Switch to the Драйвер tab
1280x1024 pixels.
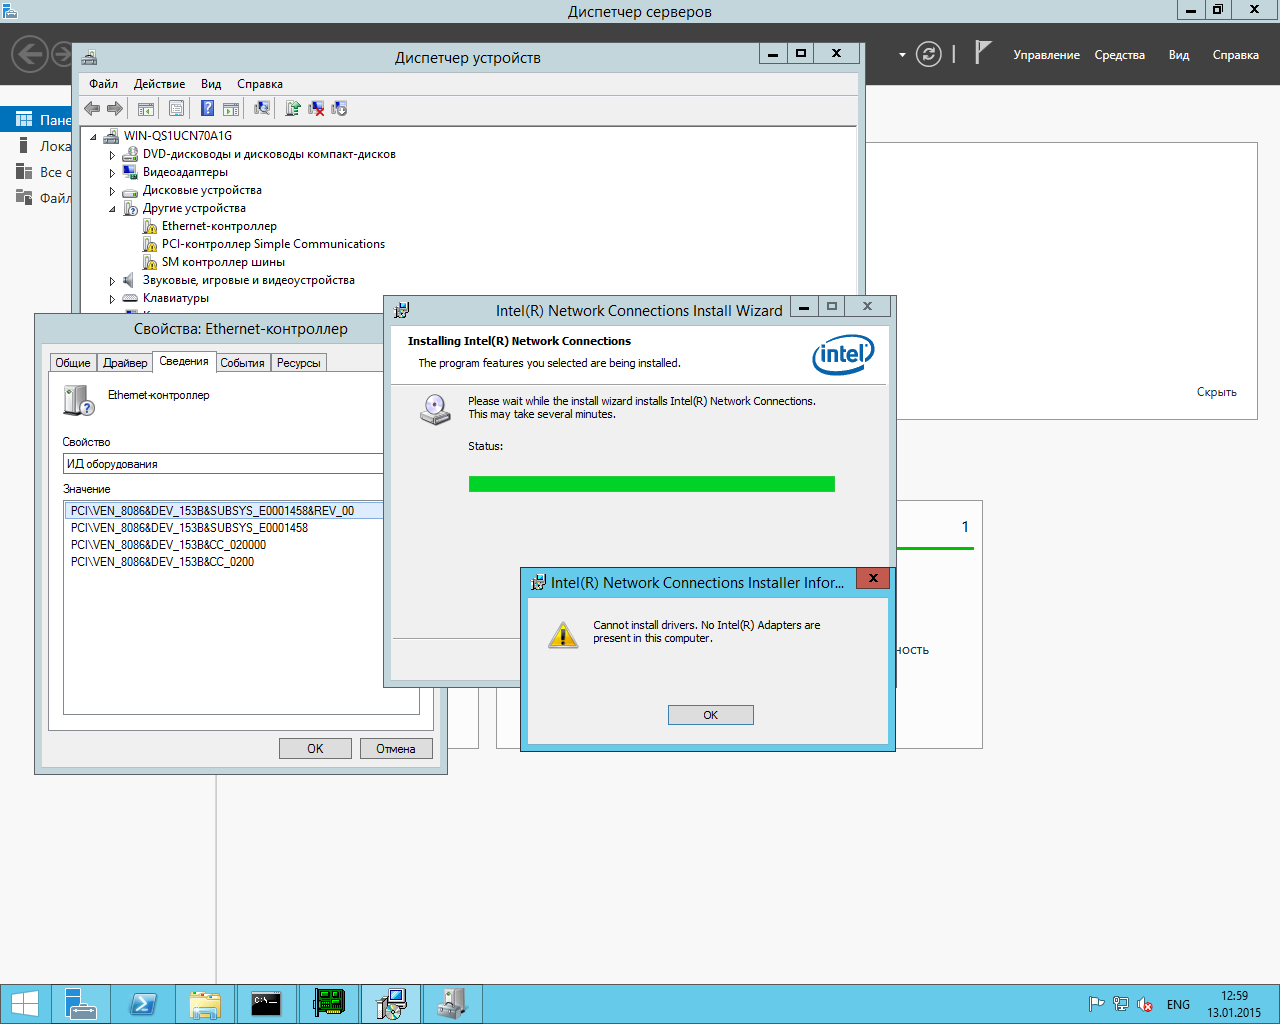[x=125, y=363]
